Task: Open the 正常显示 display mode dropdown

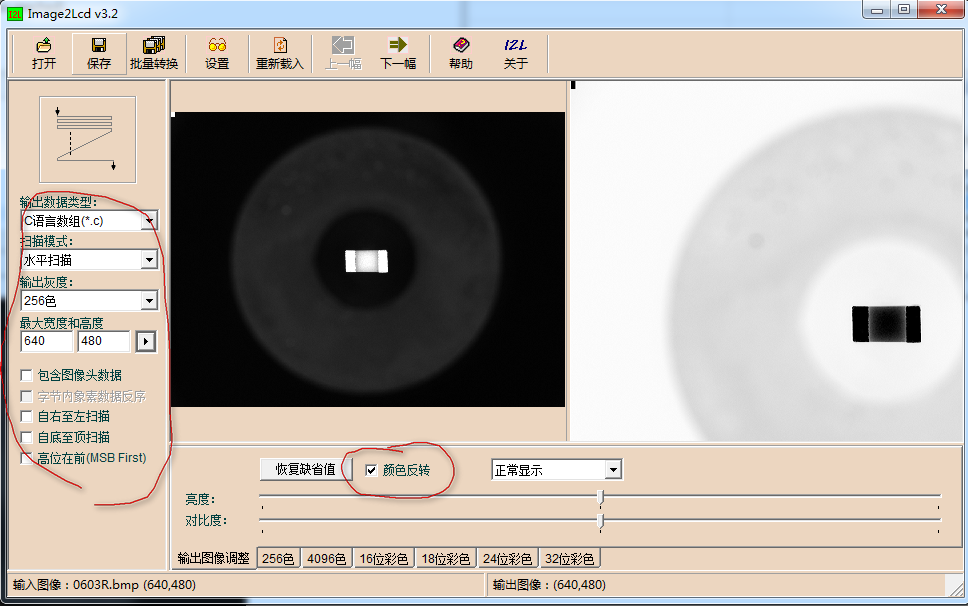Action: [612, 469]
